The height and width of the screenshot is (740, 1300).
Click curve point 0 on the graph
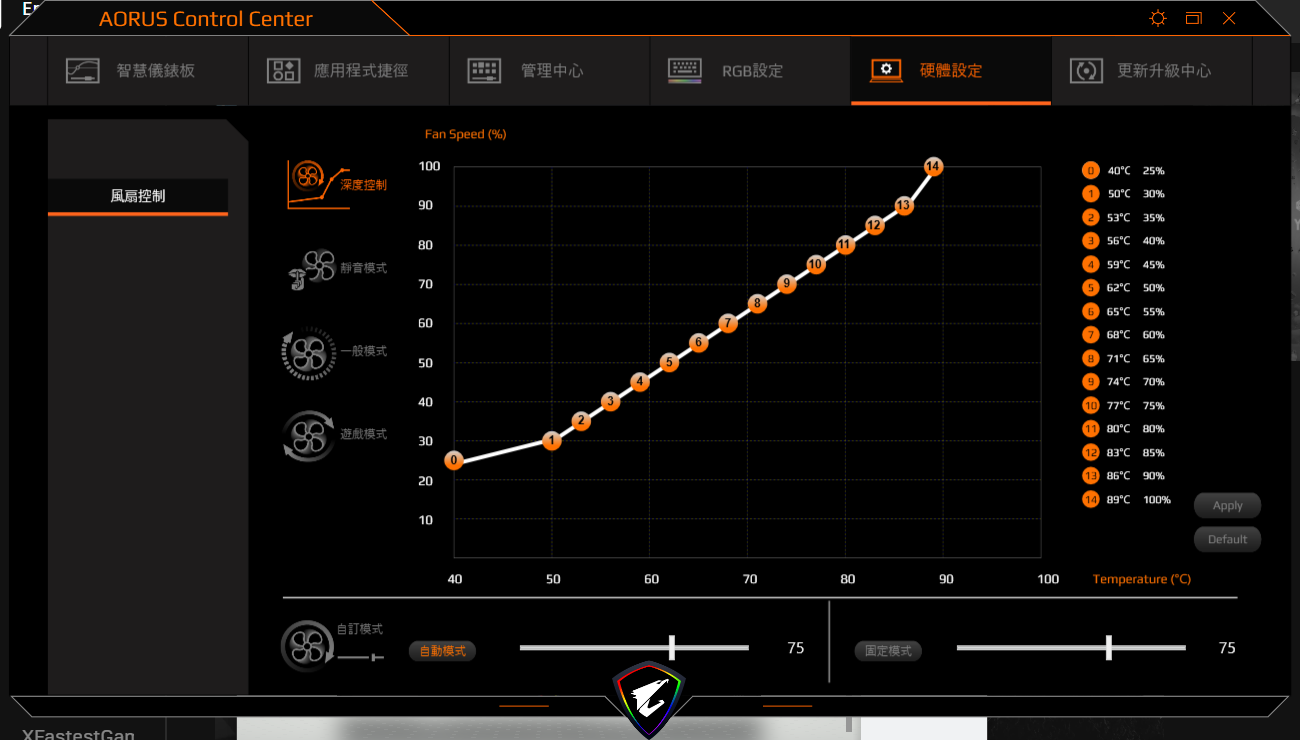(x=454, y=460)
